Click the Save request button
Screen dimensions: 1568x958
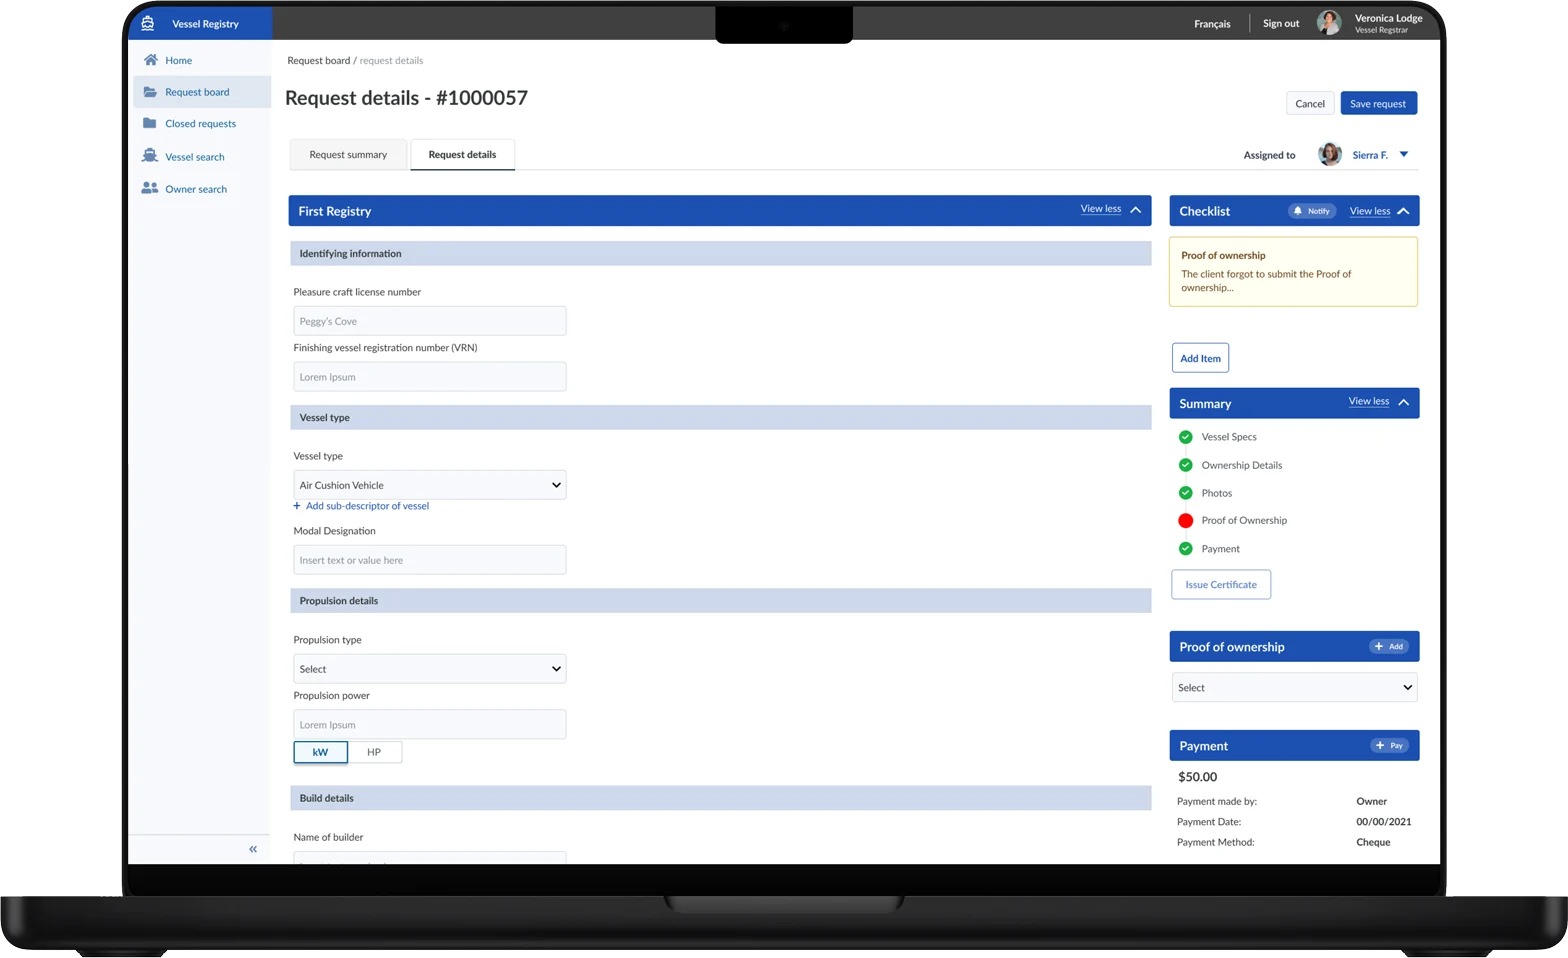pyautogui.click(x=1378, y=103)
